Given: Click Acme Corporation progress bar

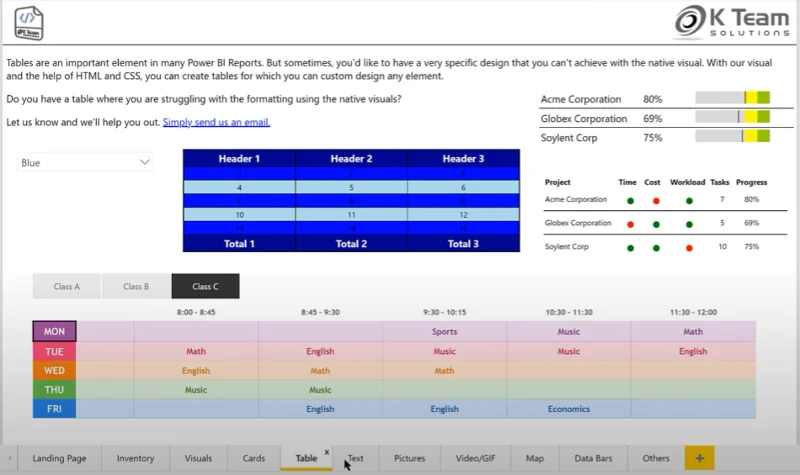Looking at the screenshot, I should [x=733, y=97].
